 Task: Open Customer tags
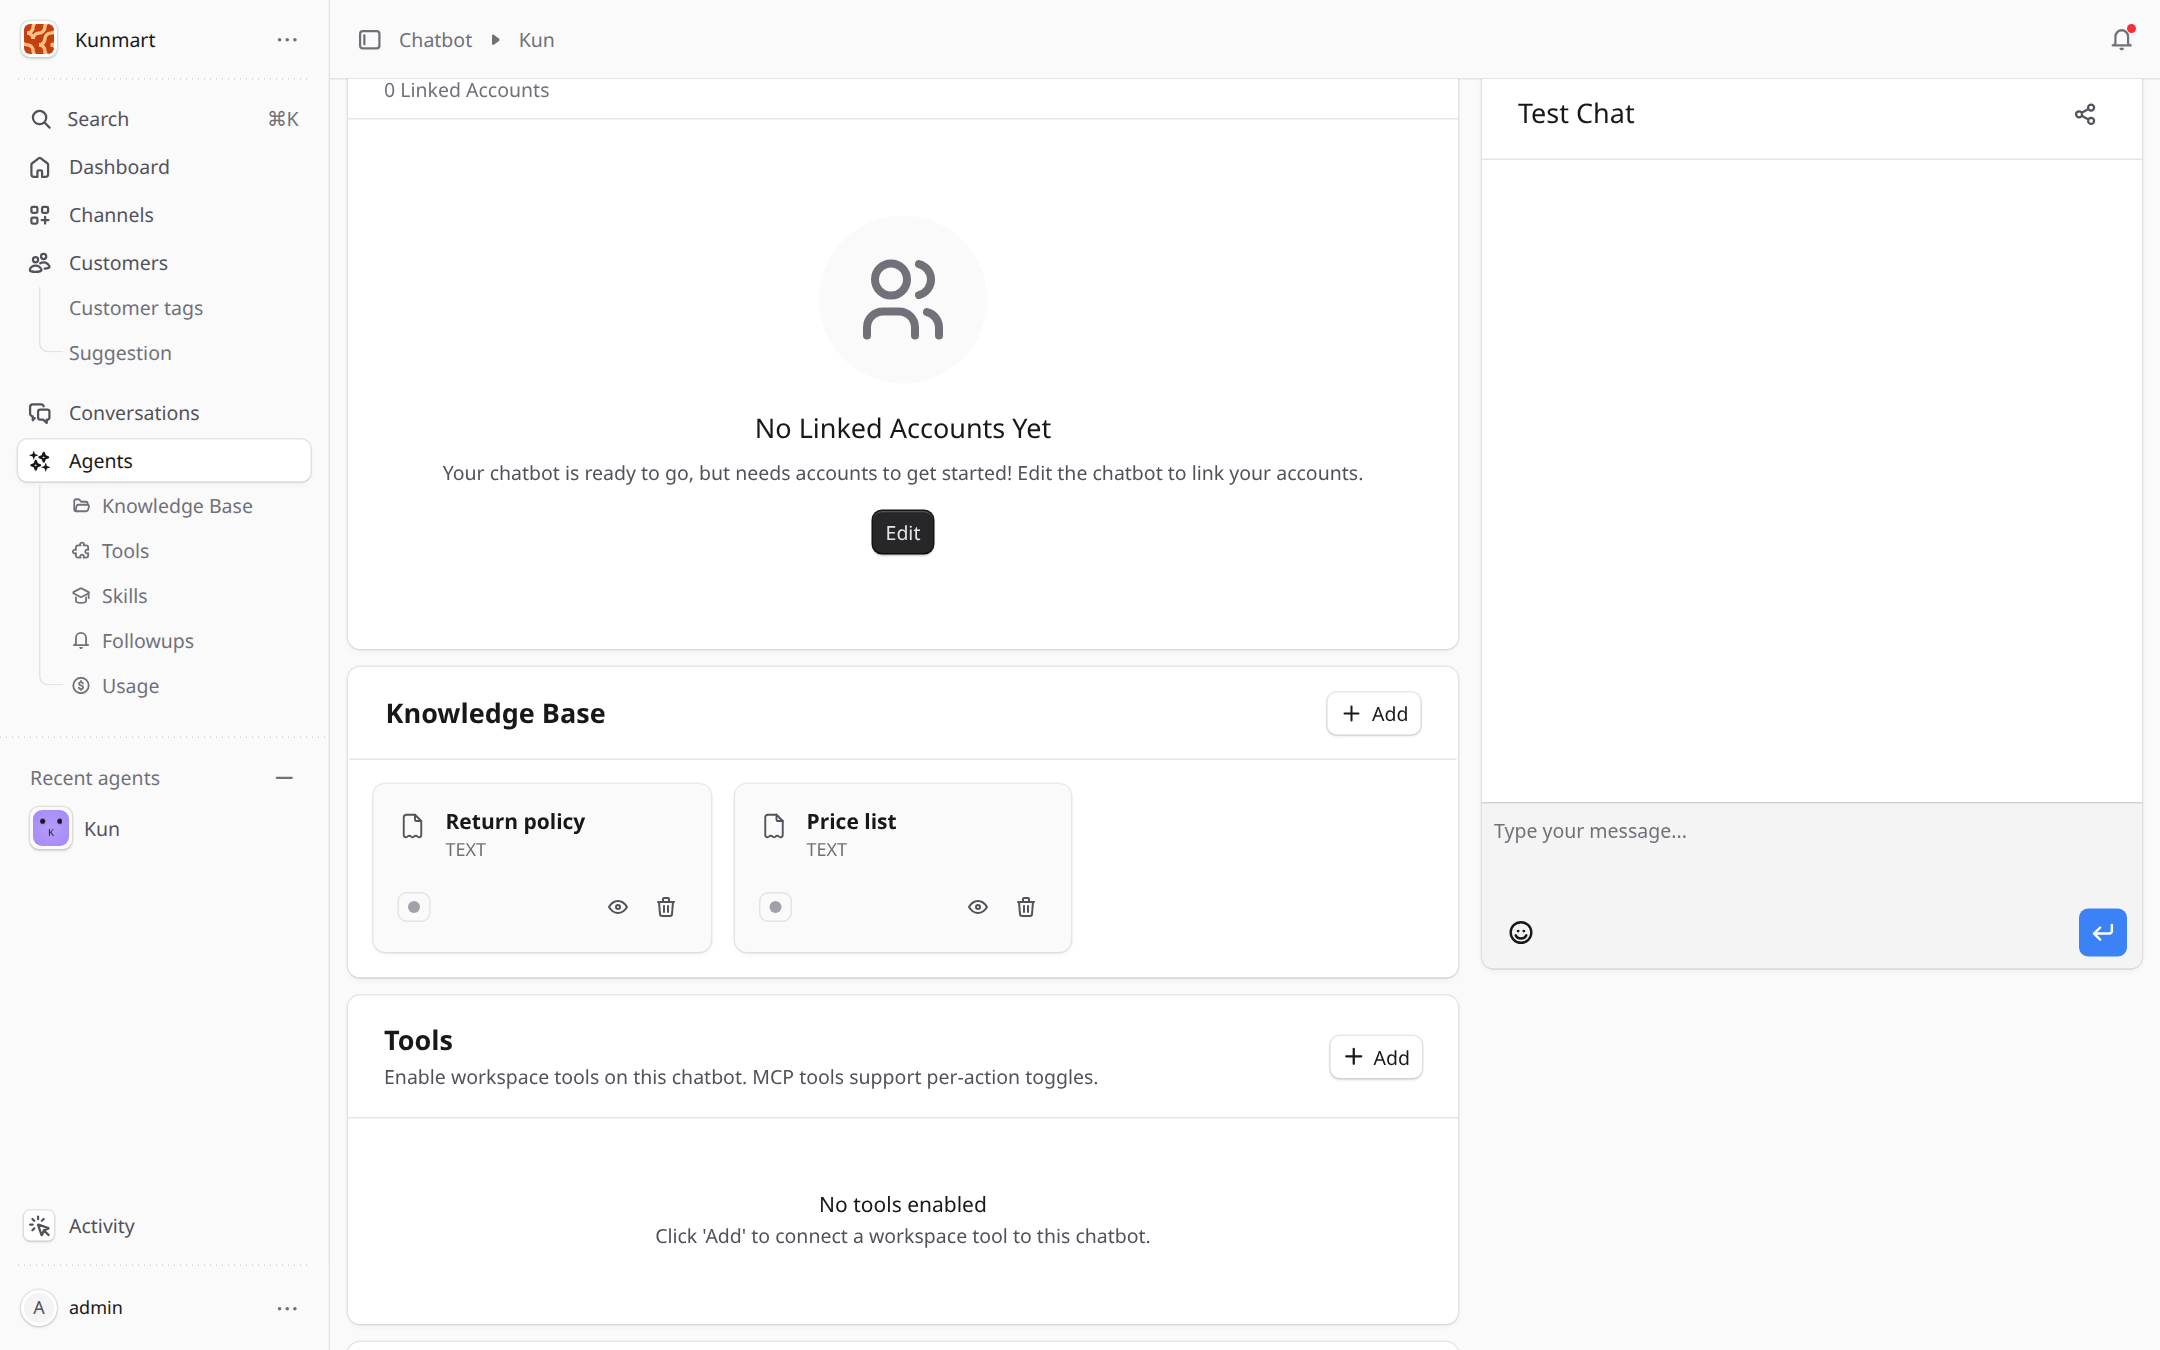tap(136, 308)
